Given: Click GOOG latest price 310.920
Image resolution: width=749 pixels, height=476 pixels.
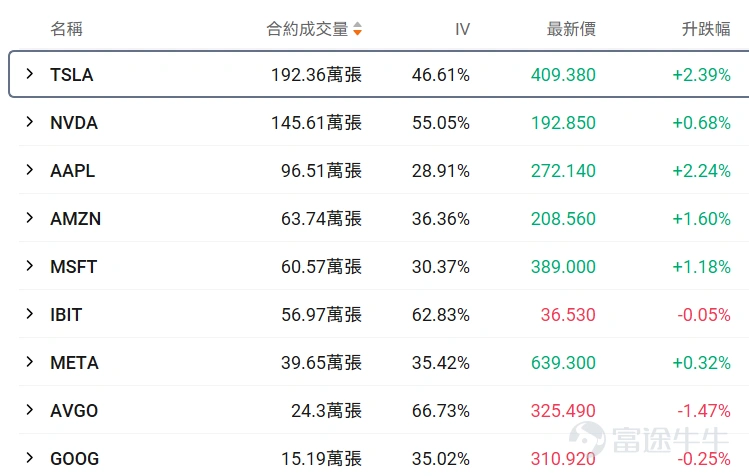Looking at the screenshot, I should [563, 459].
